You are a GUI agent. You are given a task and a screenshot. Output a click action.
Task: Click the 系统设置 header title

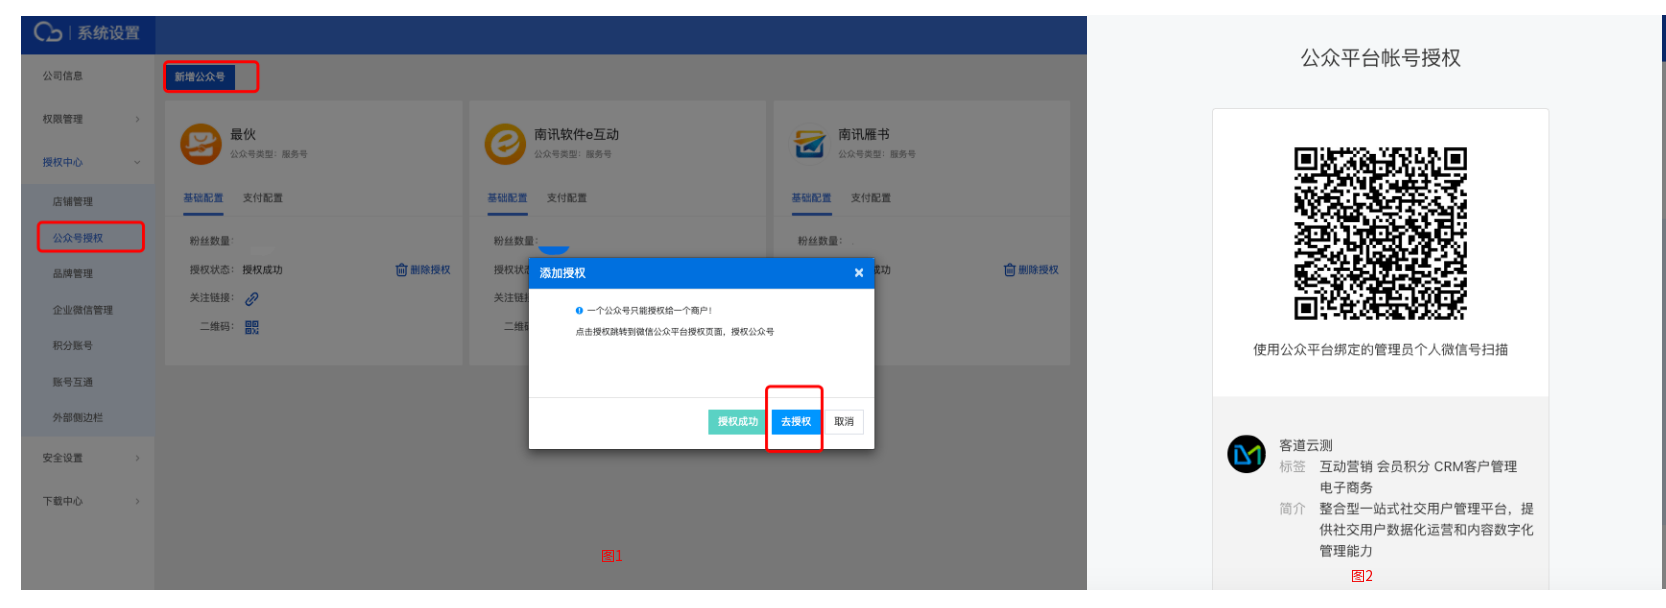point(109,33)
